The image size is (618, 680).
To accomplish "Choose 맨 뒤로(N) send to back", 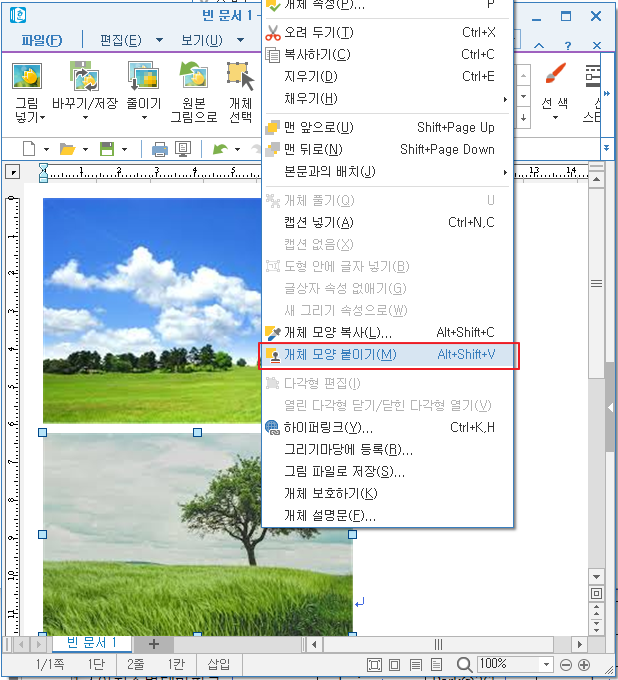I will point(387,150).
